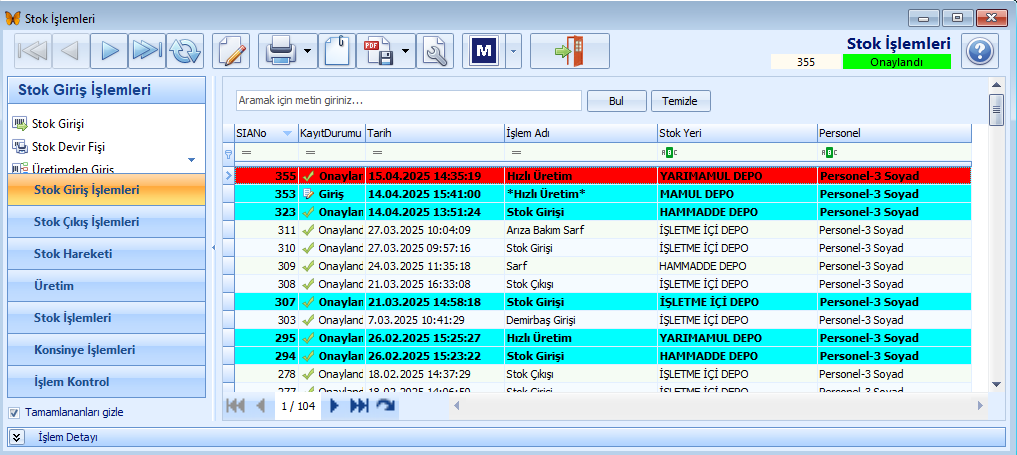Image resolution: width=1017 pixels, height=455 pixels.
Task: Open Stok Çıkış İşlemleri navigation group
Action: [x=107, y=222]
